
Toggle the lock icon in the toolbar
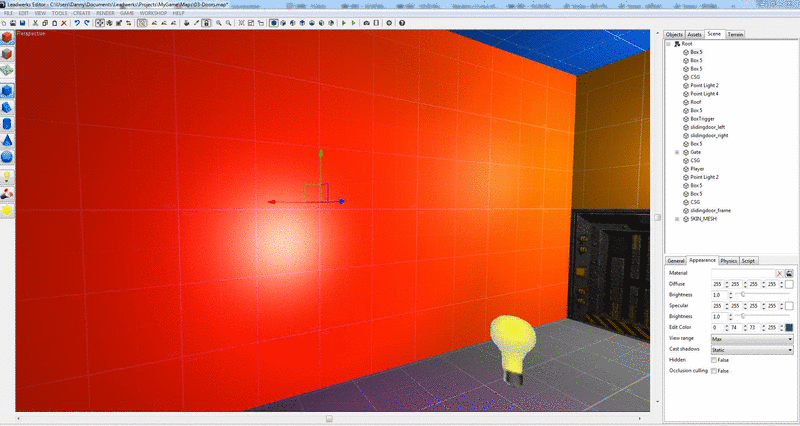[206, 23]
